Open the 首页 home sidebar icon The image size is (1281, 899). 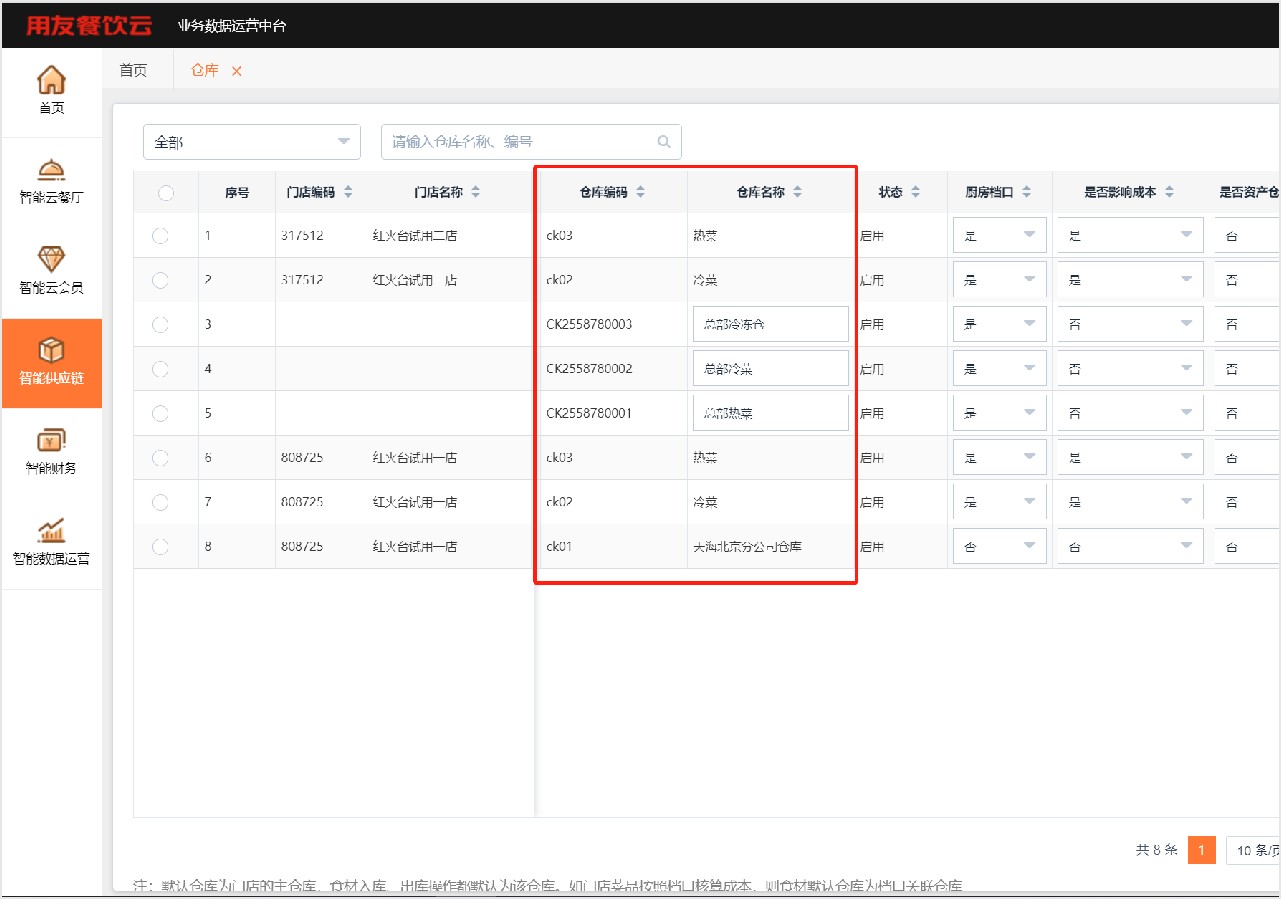tap(51, 81)
